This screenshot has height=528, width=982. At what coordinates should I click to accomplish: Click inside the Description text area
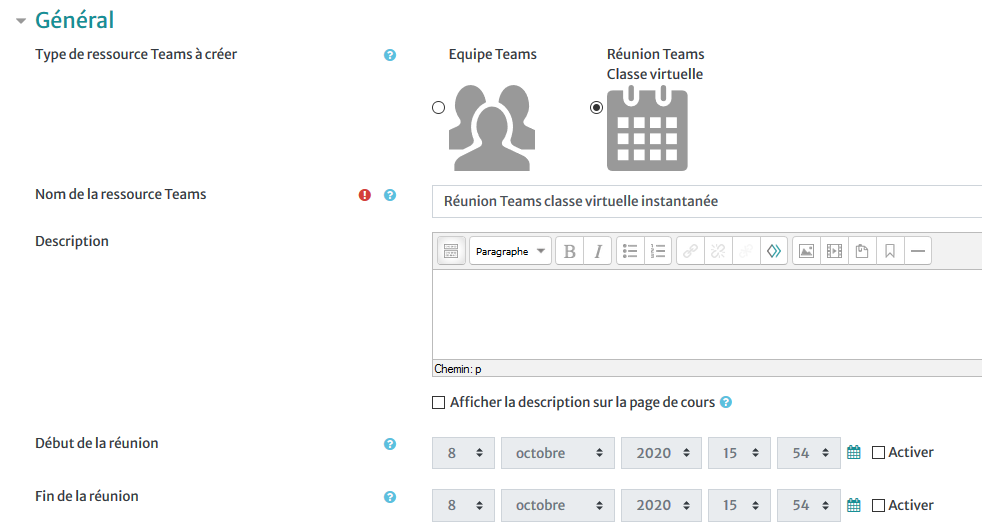coord(707,315)
